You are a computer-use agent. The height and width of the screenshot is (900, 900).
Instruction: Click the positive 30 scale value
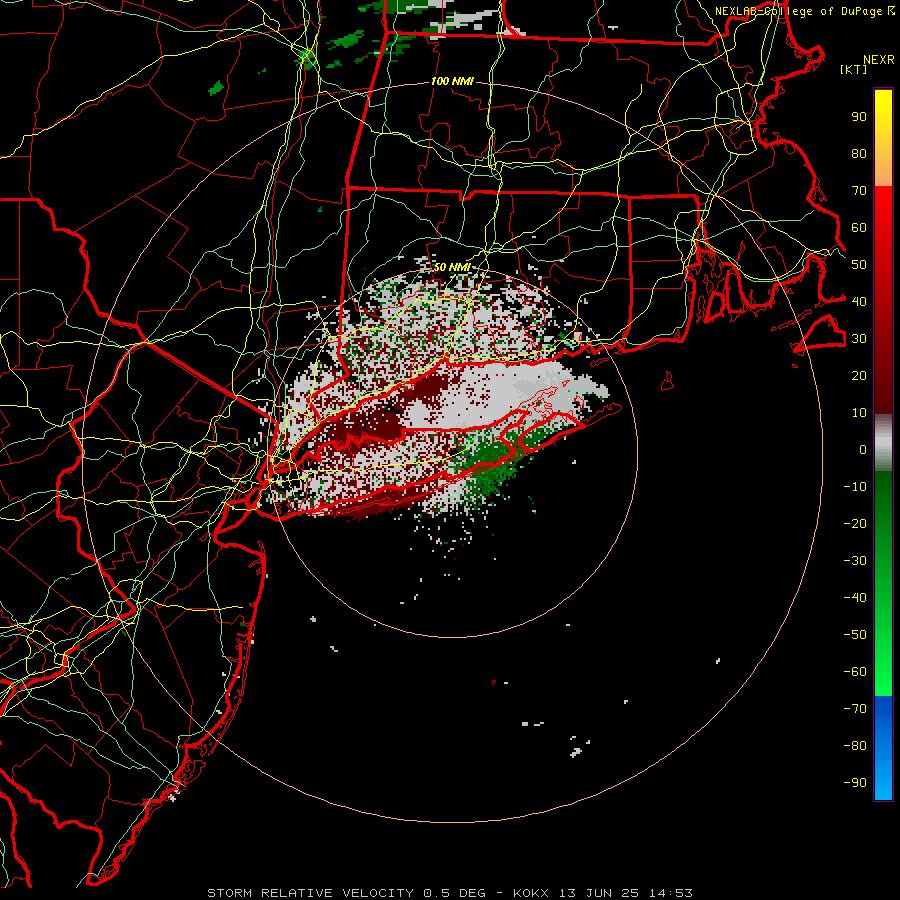tap(859, 339)
